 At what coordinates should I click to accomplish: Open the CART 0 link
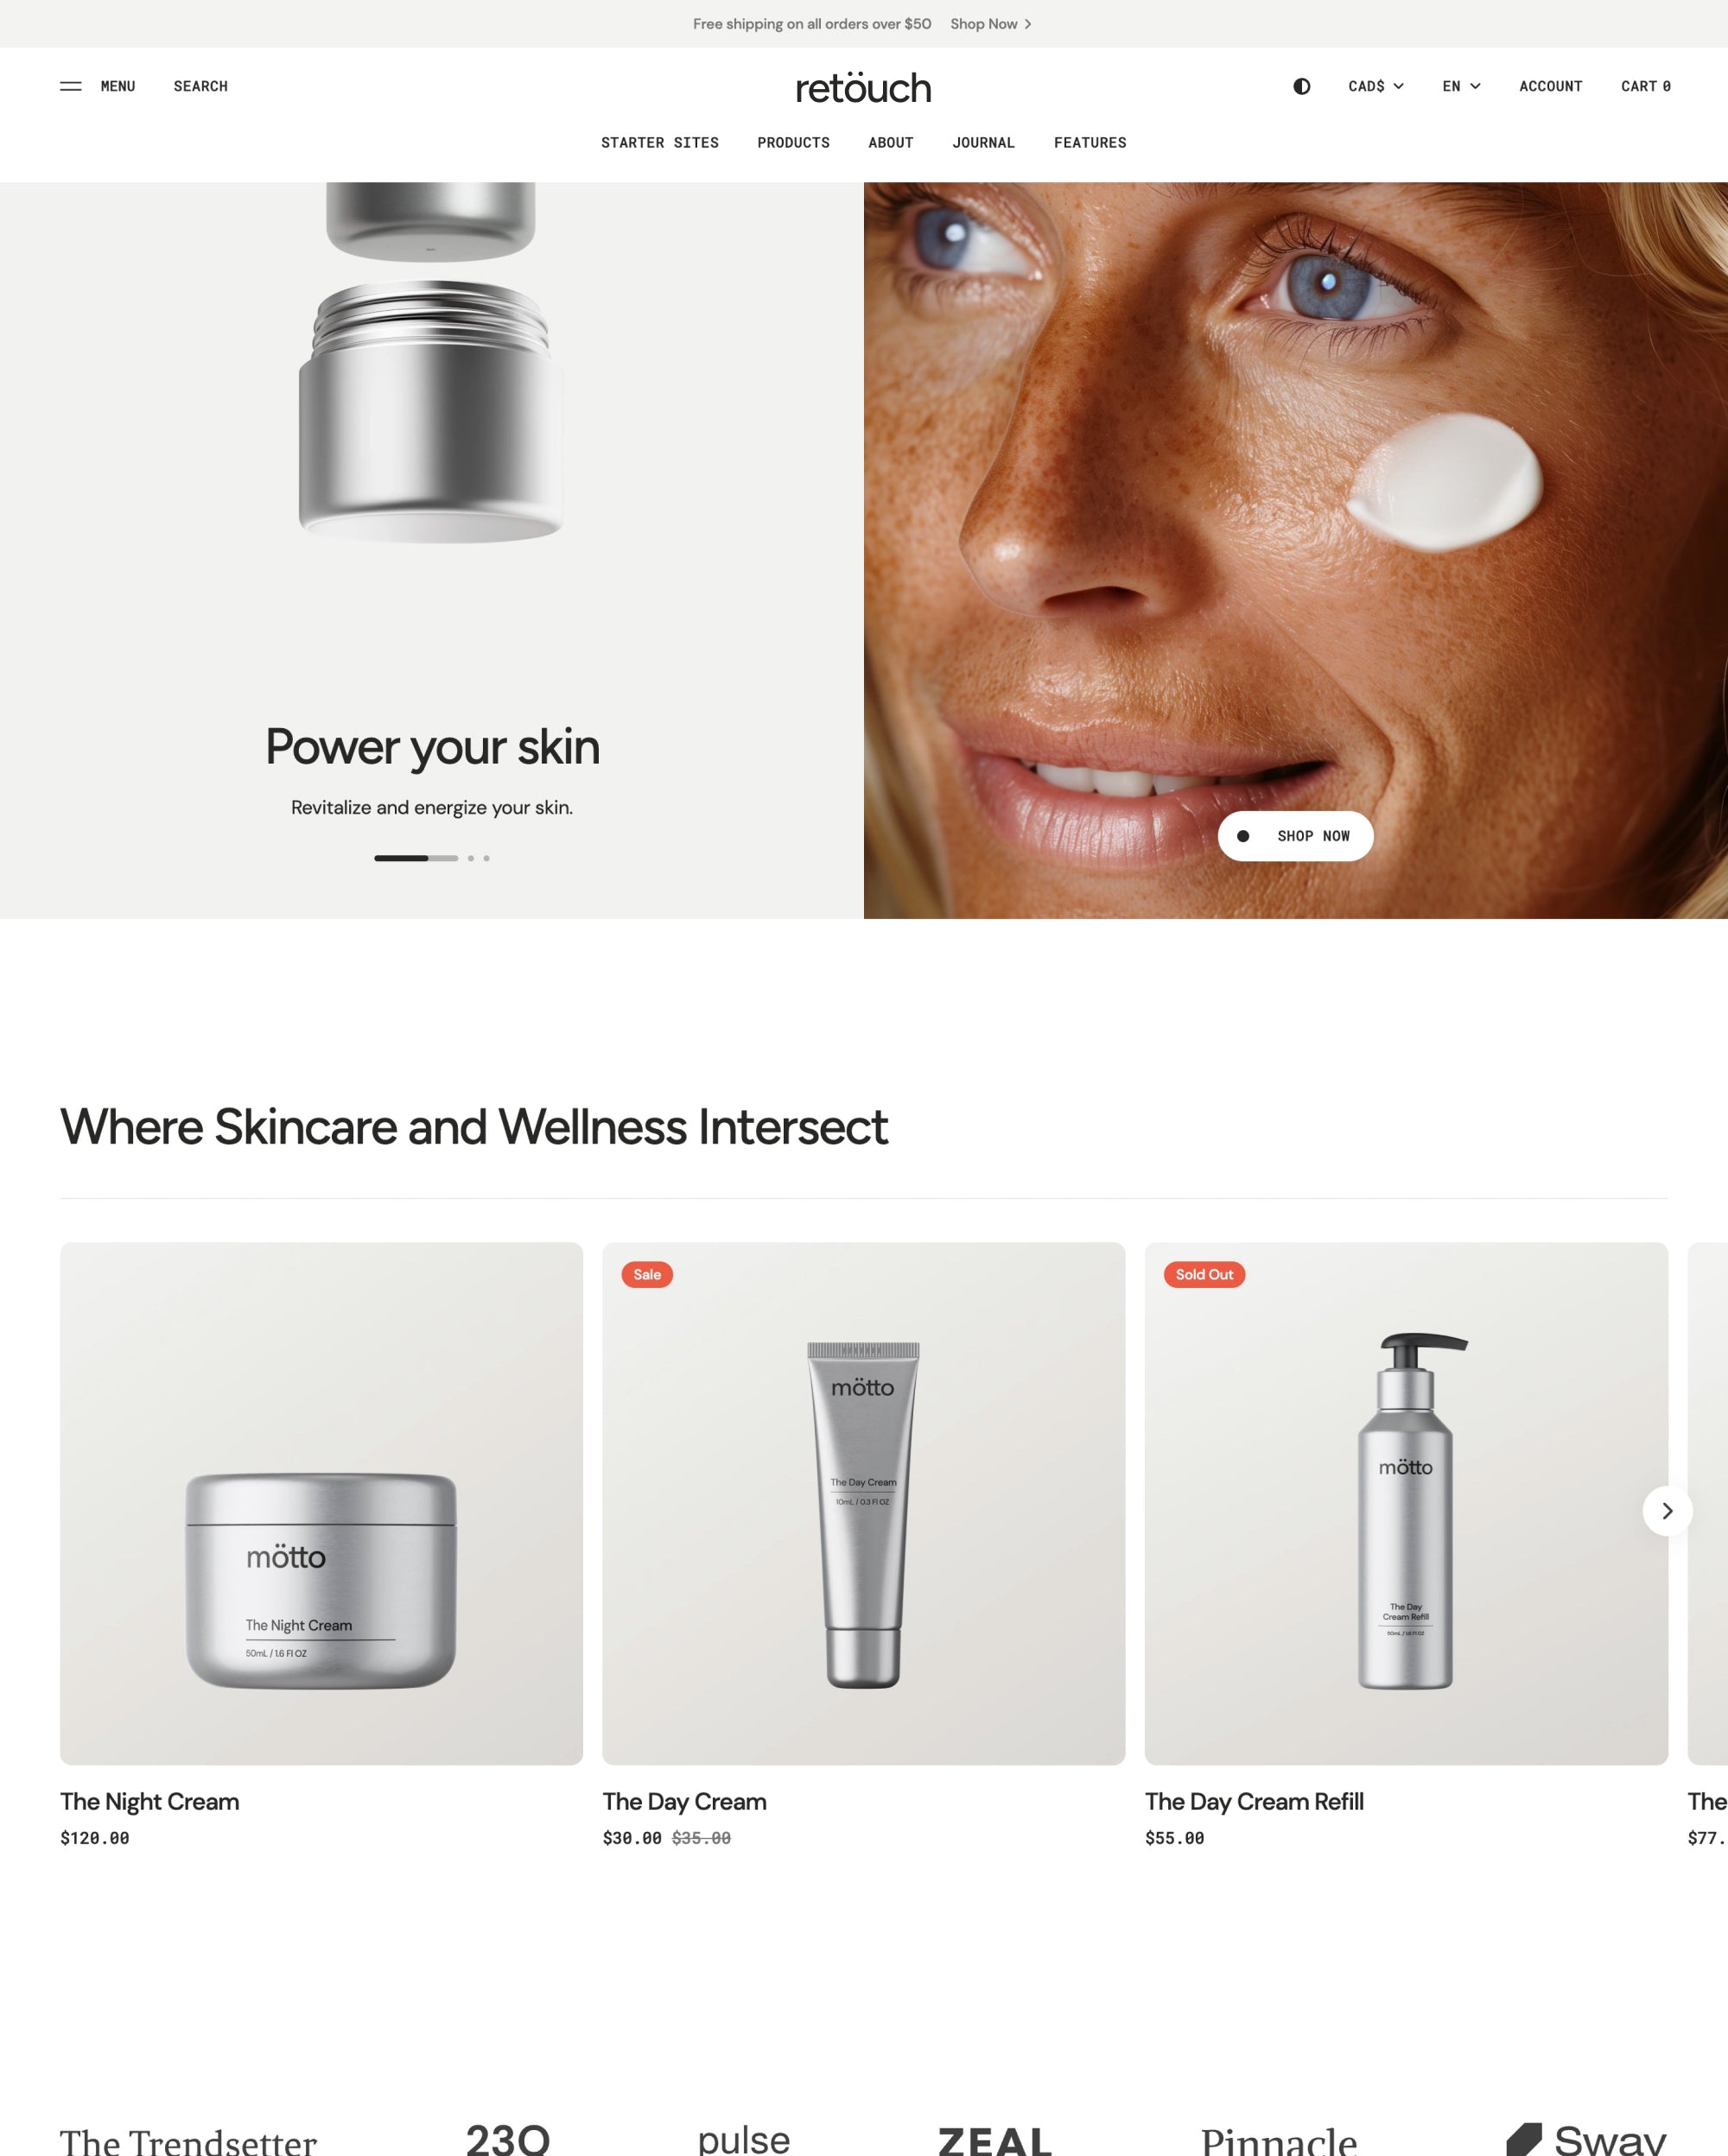pos(1645,86)
